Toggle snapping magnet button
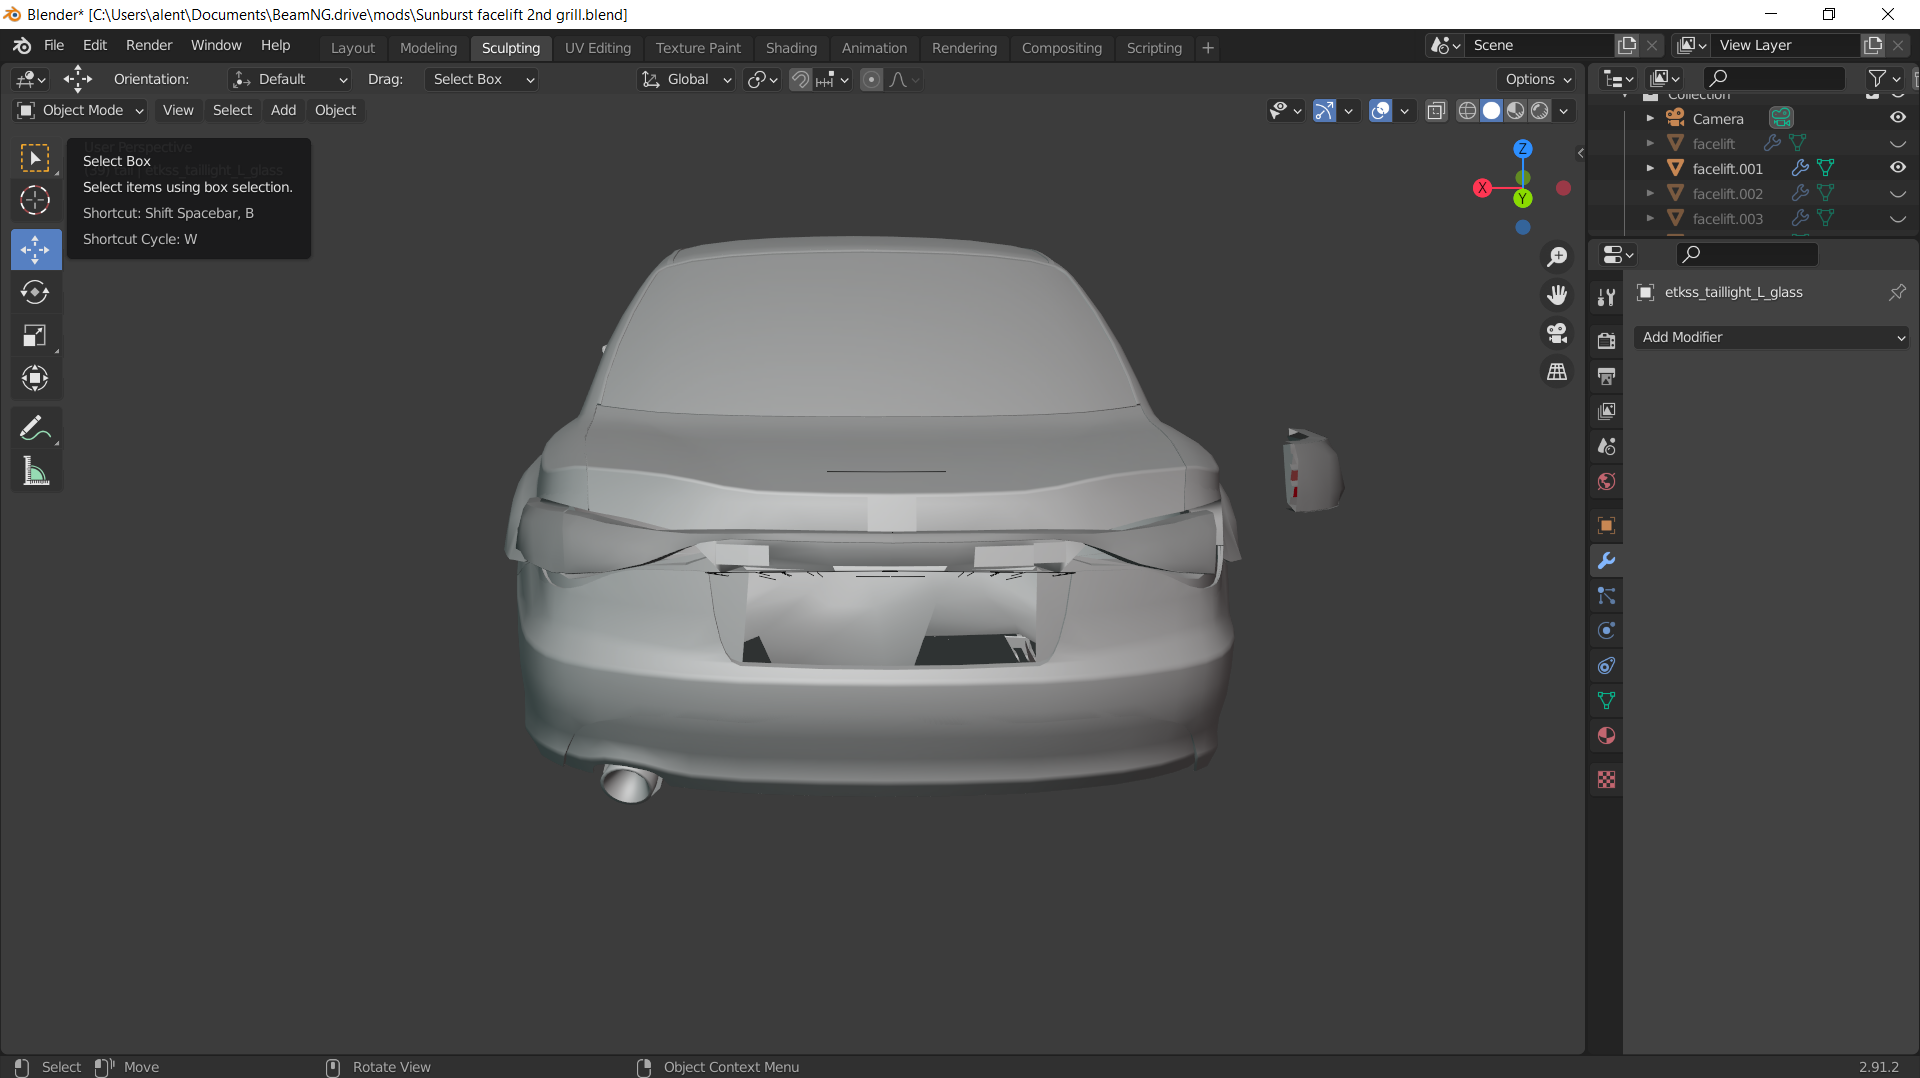The width and height of the screenshot is (1920, 1078). click(x=800, y=79)
